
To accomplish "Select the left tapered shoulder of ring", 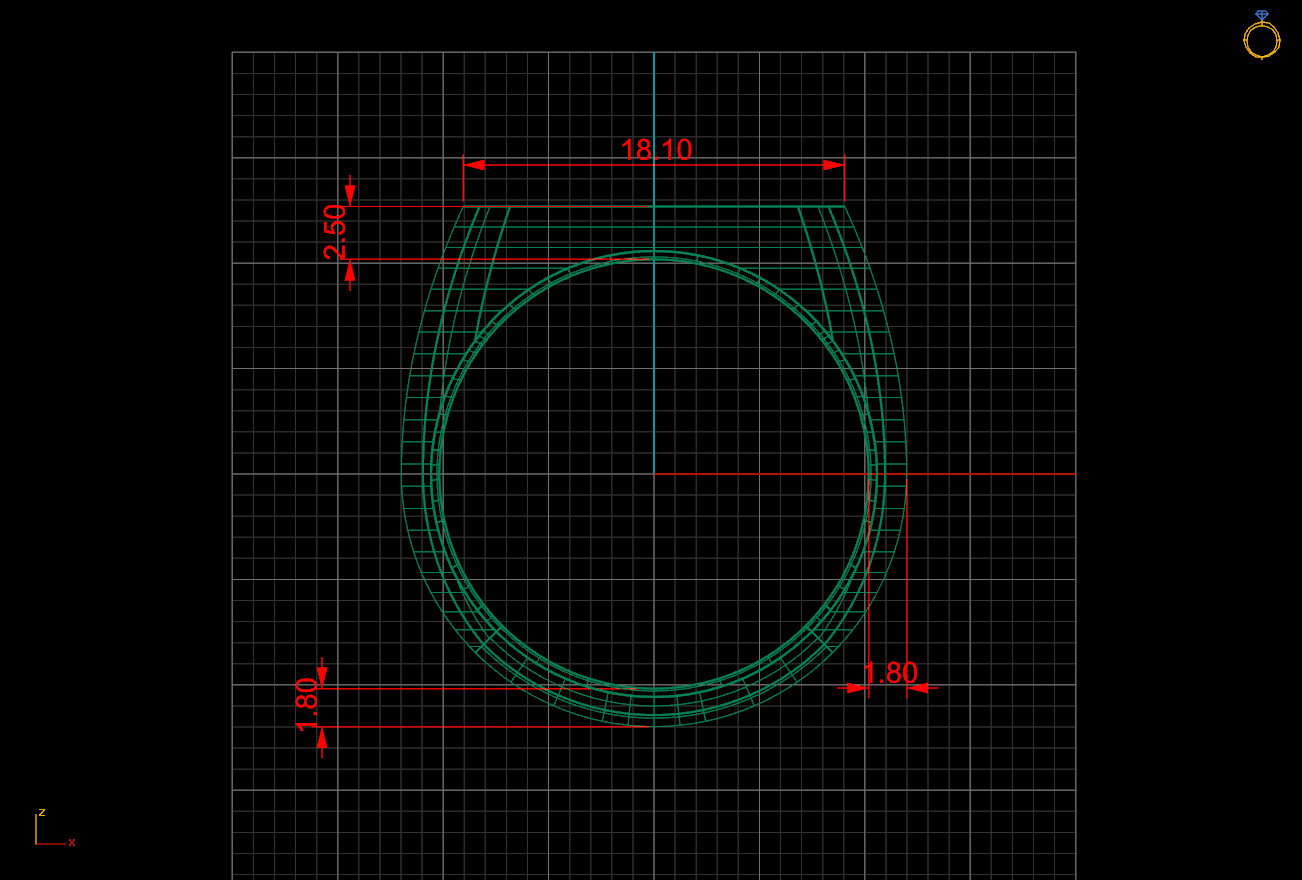I will (x=490, y=270).
